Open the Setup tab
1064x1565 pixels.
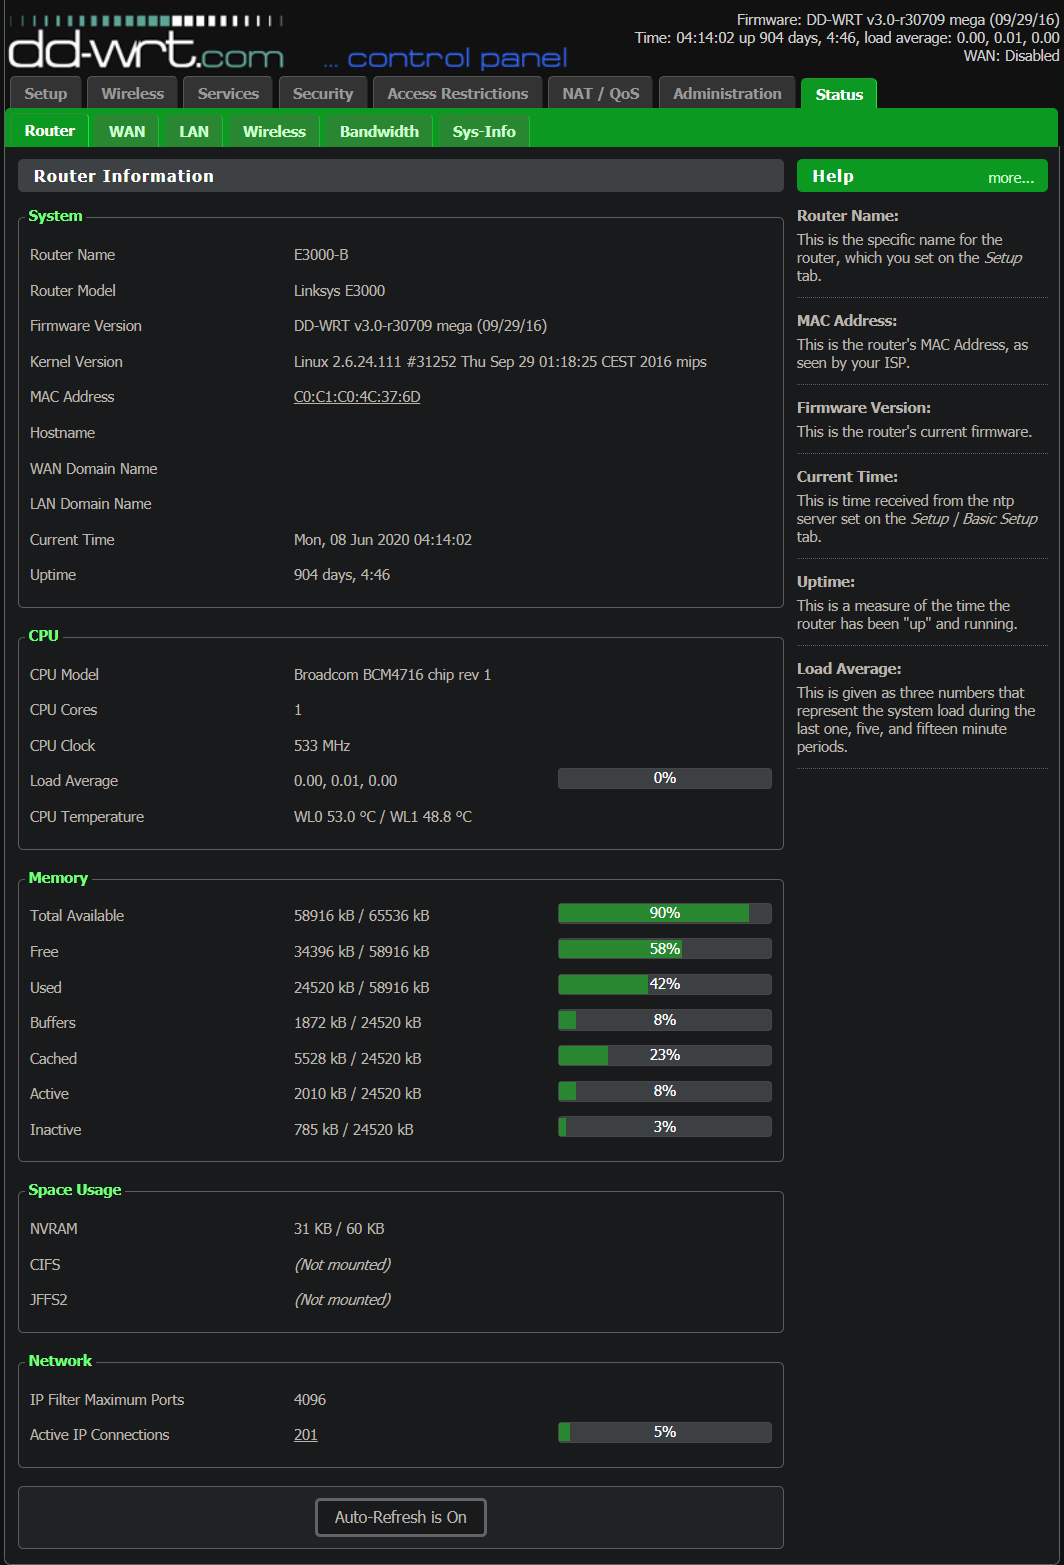44,92
